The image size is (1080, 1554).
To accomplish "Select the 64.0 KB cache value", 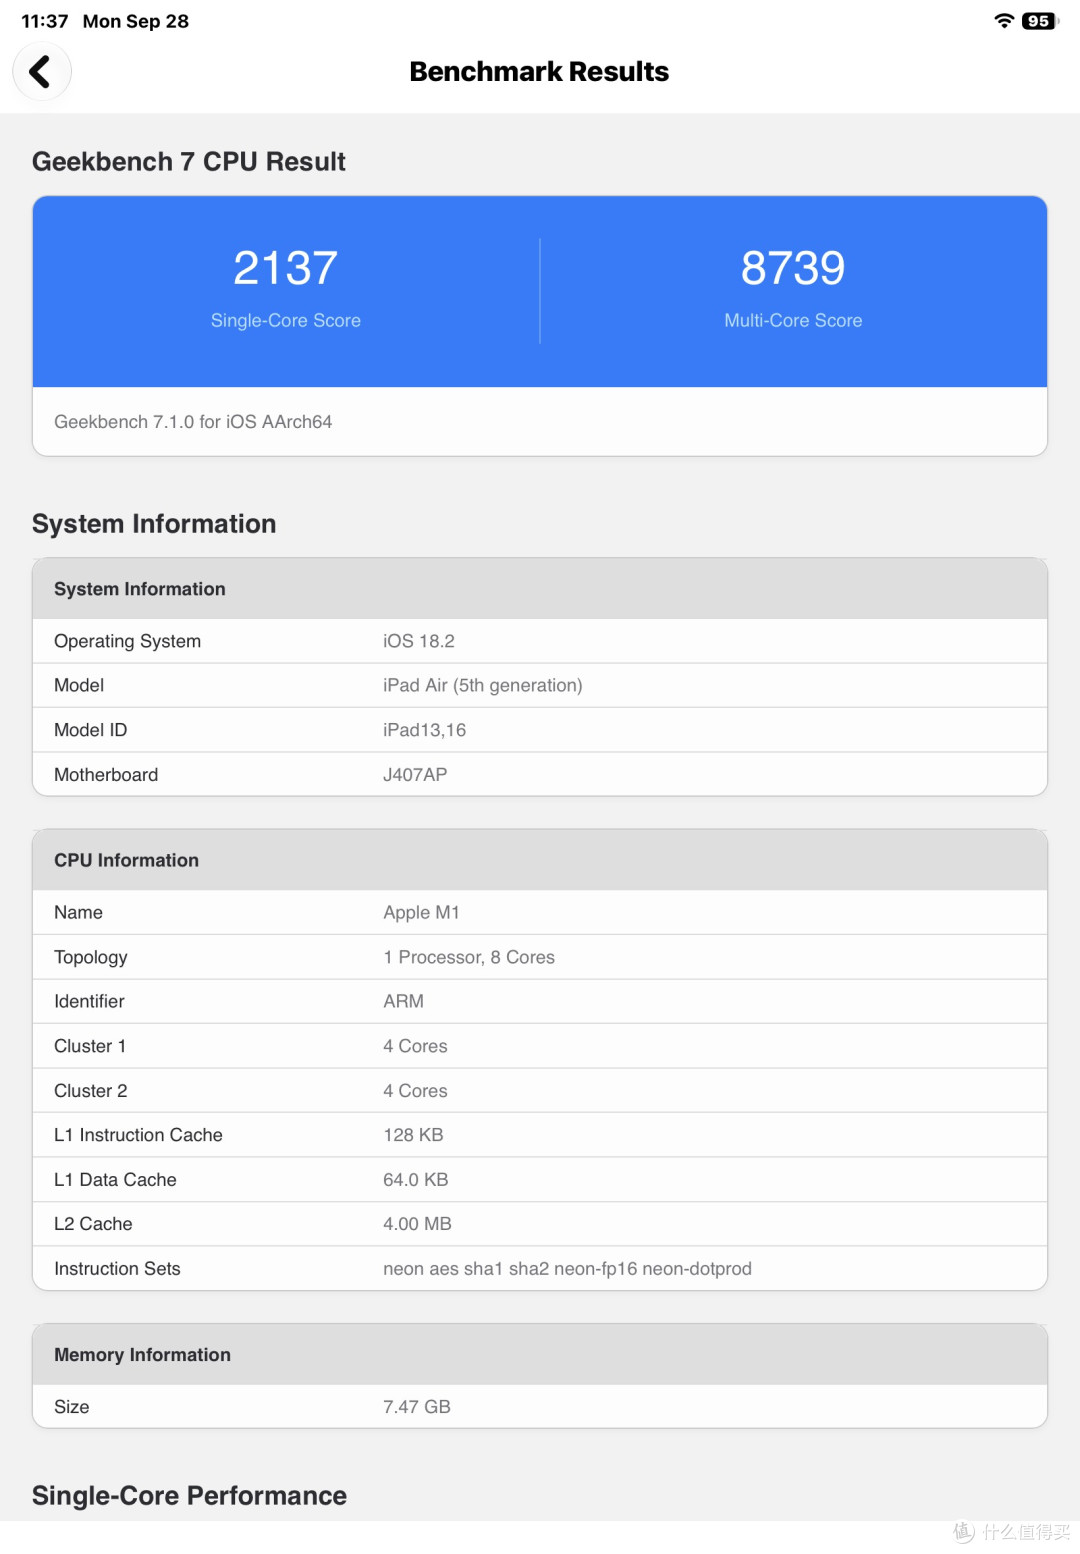I will [x=416, y=1180].
